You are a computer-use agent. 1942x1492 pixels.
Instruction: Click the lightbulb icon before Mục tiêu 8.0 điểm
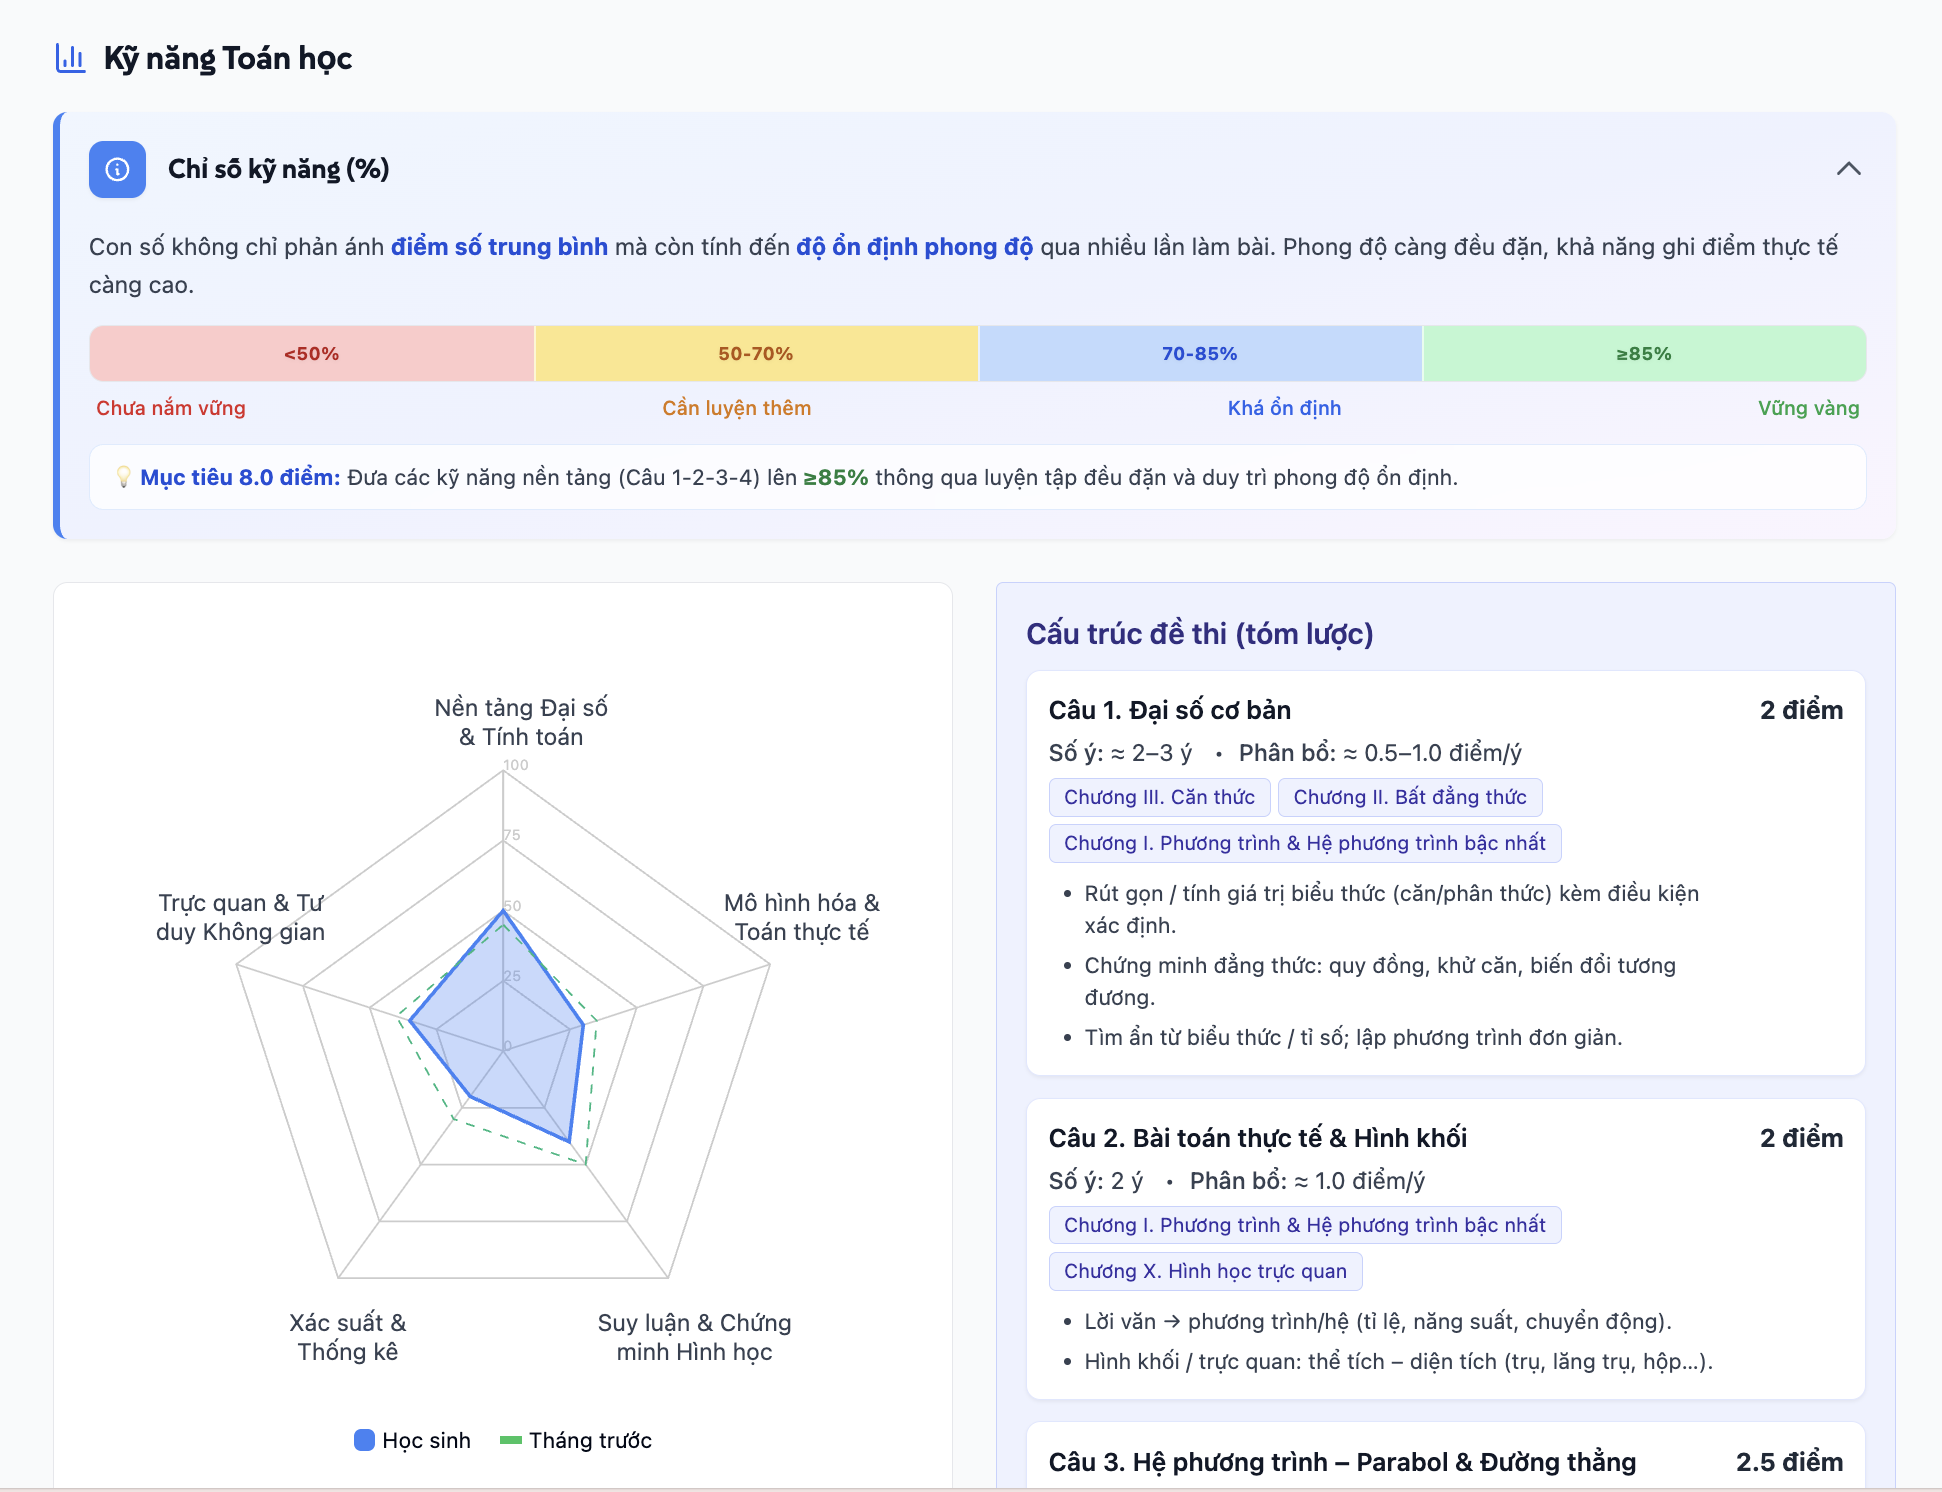123,477
